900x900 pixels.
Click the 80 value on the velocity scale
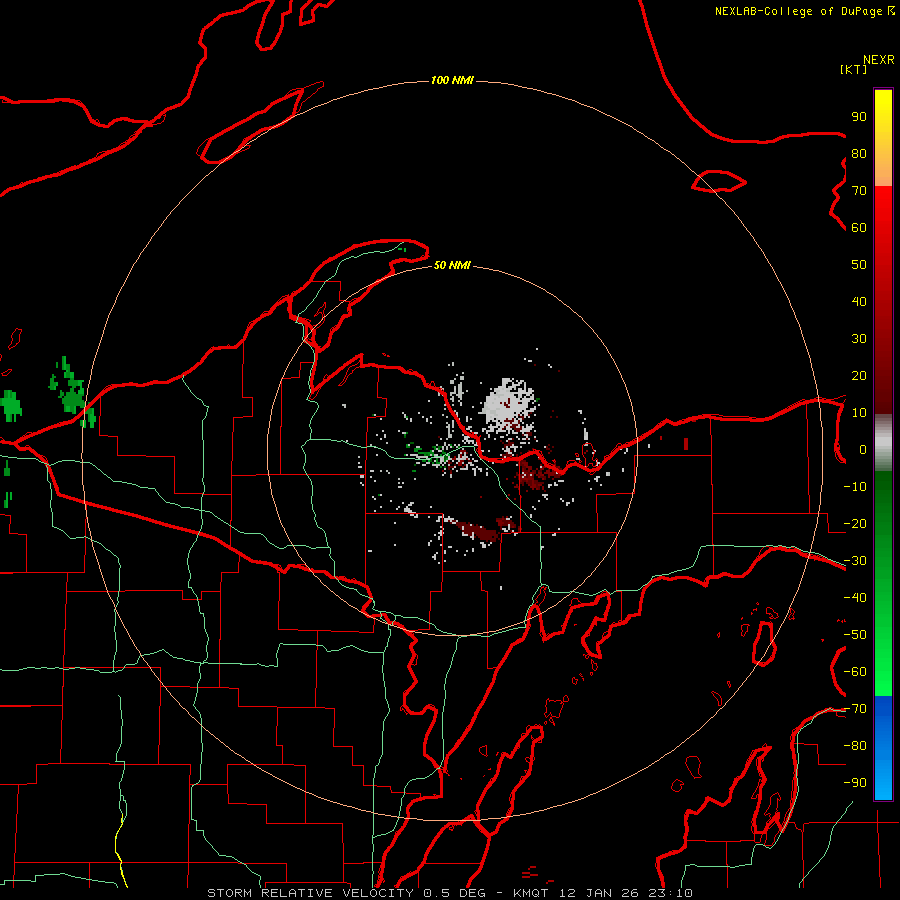[859, 153]
